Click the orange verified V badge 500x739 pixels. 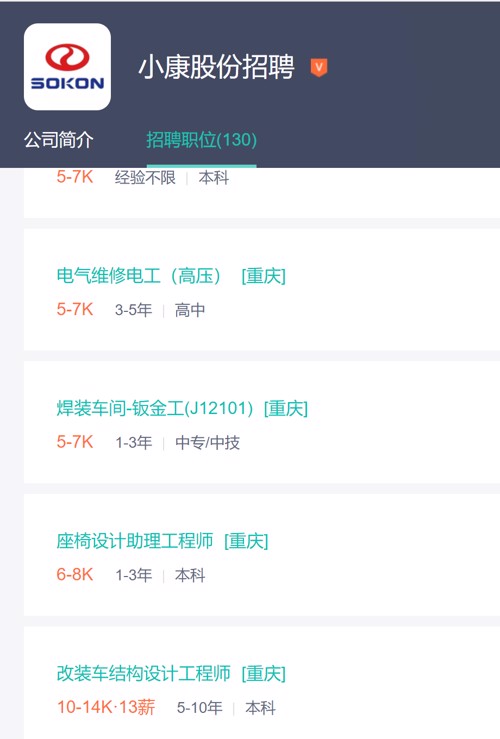click(x=319, y=67)
